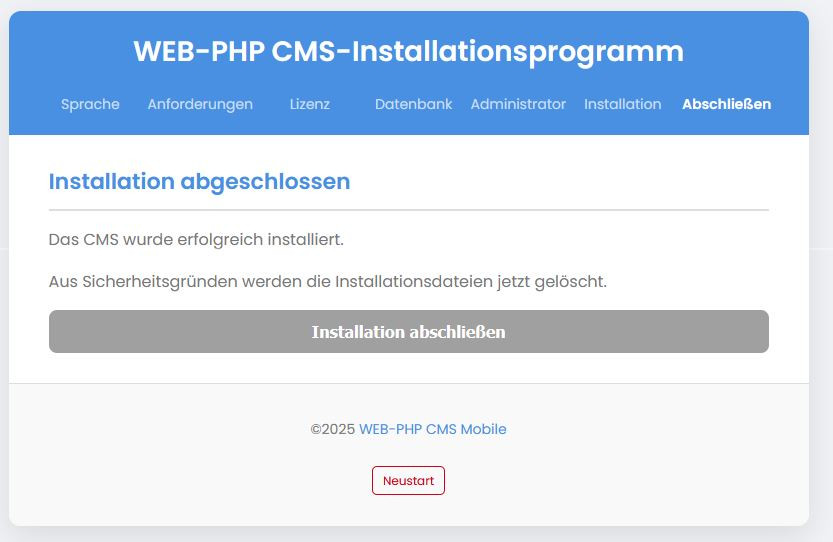
Task: Select the Lizenz step tab
Action: 310,104
